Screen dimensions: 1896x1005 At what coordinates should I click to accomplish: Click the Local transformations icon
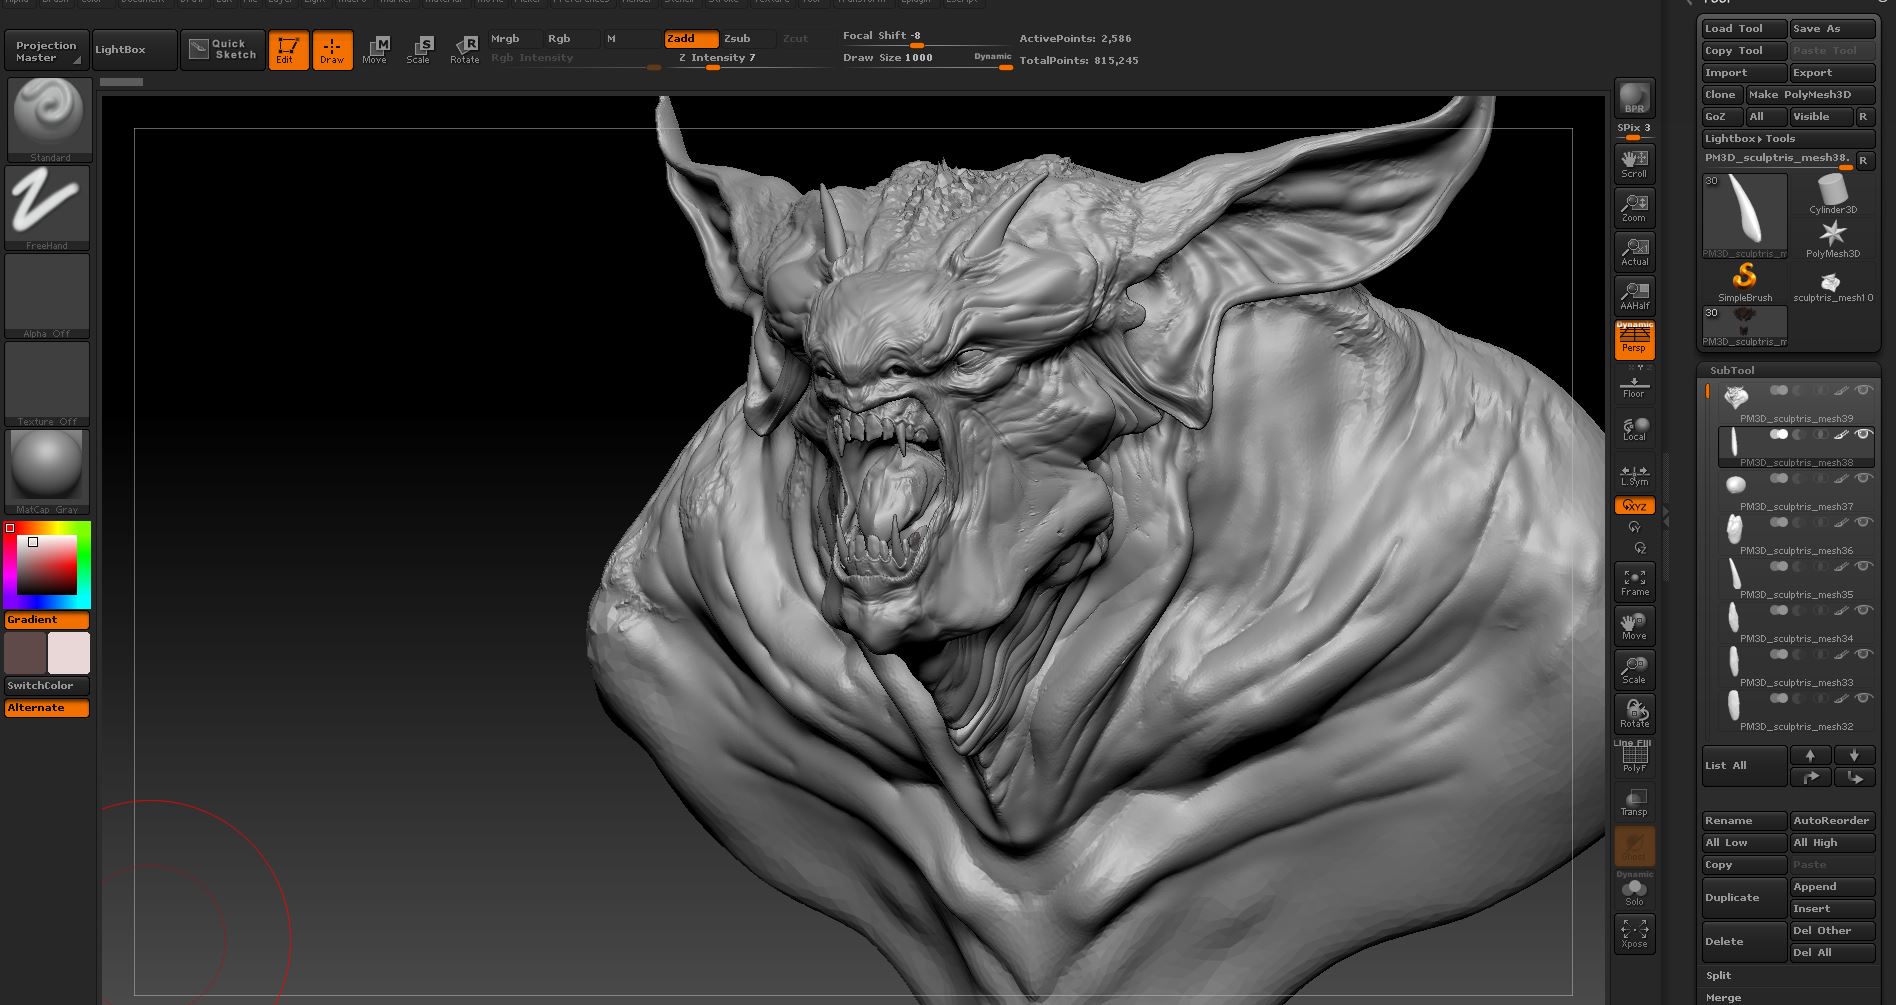pos(1634,429)
